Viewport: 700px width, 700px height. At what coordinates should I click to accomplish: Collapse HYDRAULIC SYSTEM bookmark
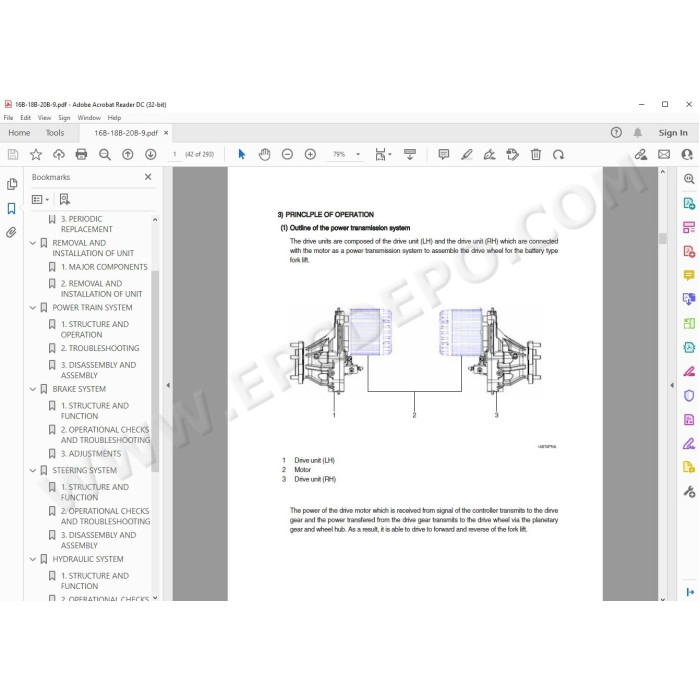pos(33,559)
